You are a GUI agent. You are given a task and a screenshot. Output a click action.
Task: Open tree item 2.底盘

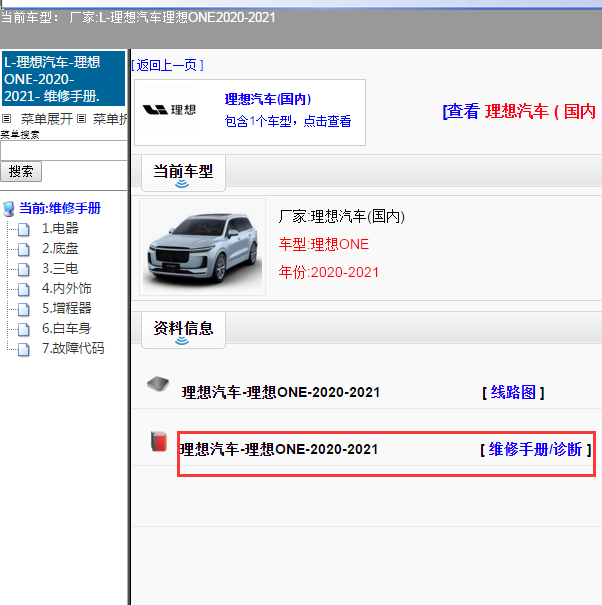(60, 248)
